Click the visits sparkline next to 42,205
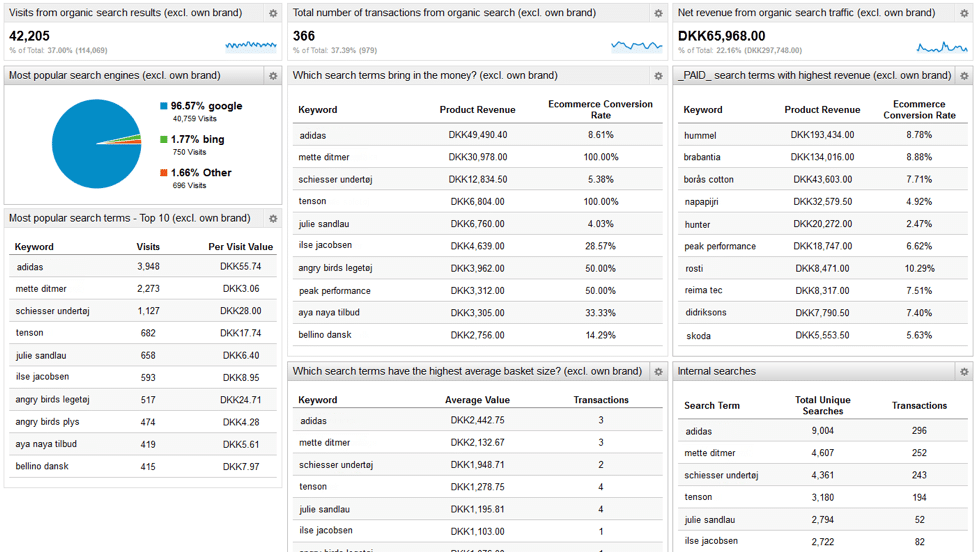The width and height of the screenshot is (974, 552). click(x=251, y=45)
